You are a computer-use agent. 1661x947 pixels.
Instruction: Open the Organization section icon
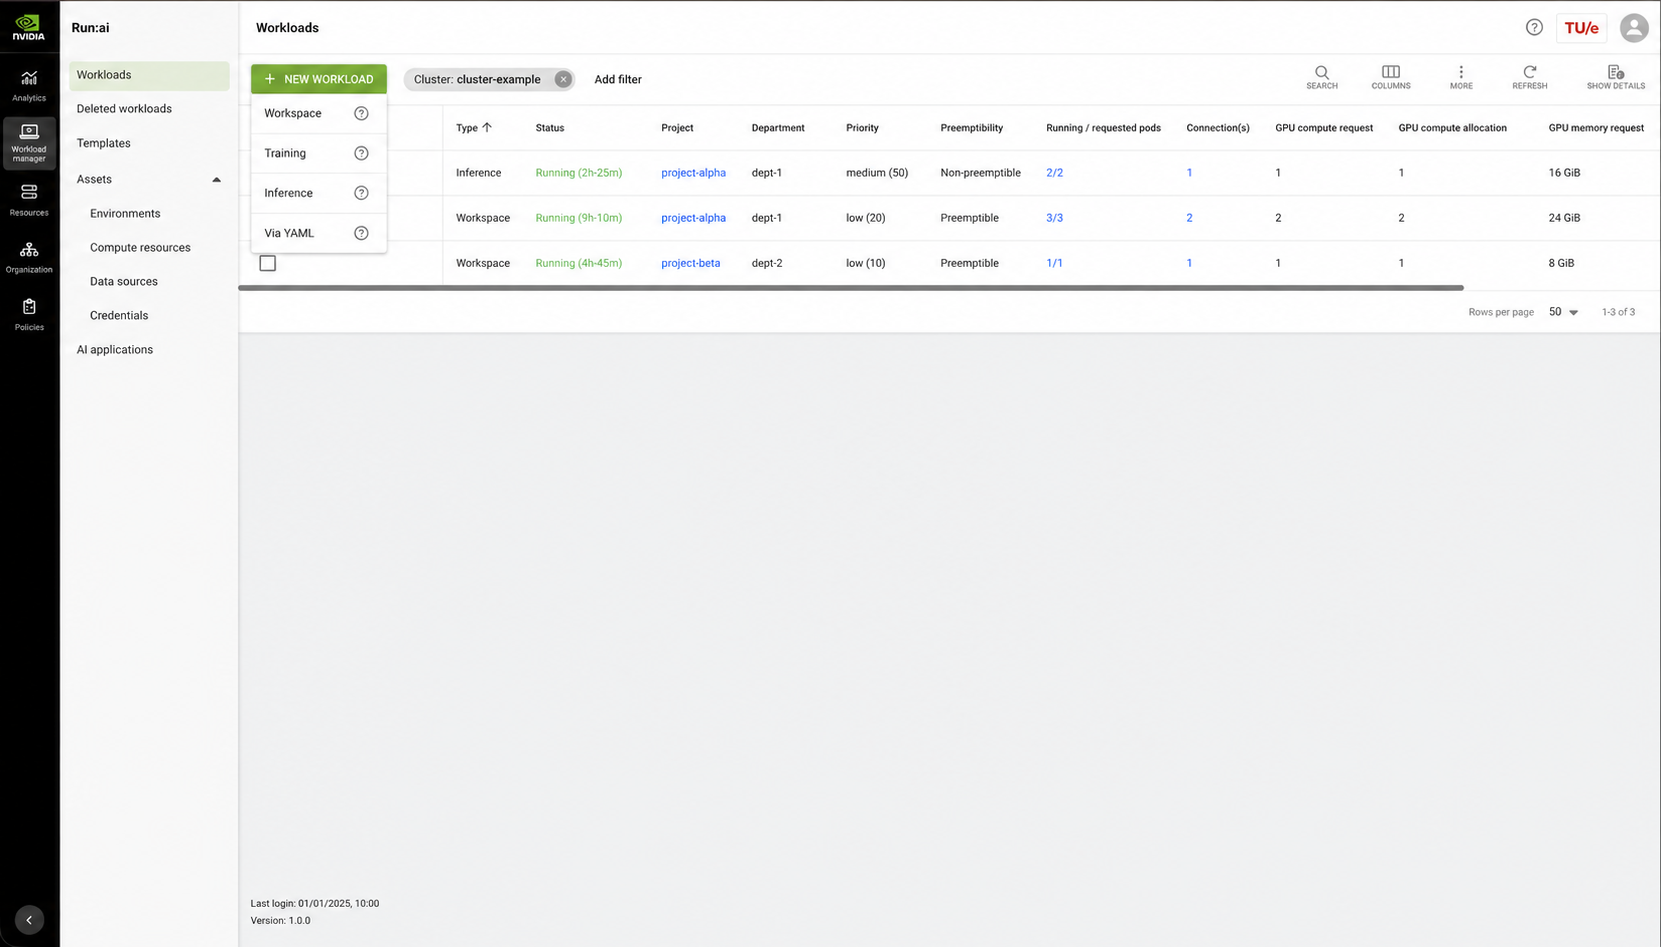(x=29, y=257)
